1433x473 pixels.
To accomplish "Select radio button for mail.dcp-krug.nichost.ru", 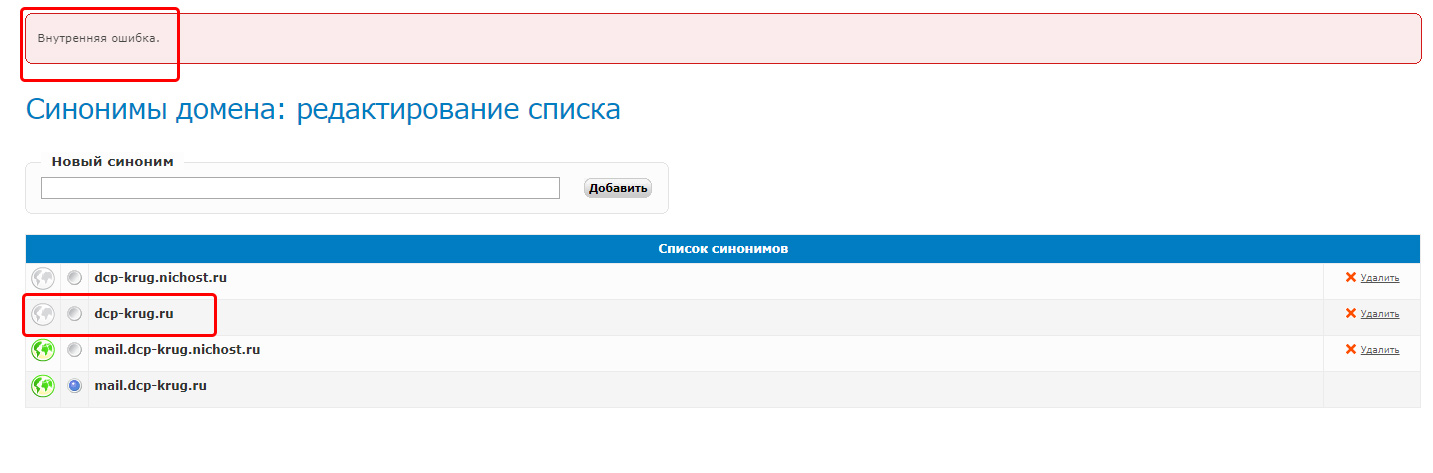I will (x=74, y=350).
